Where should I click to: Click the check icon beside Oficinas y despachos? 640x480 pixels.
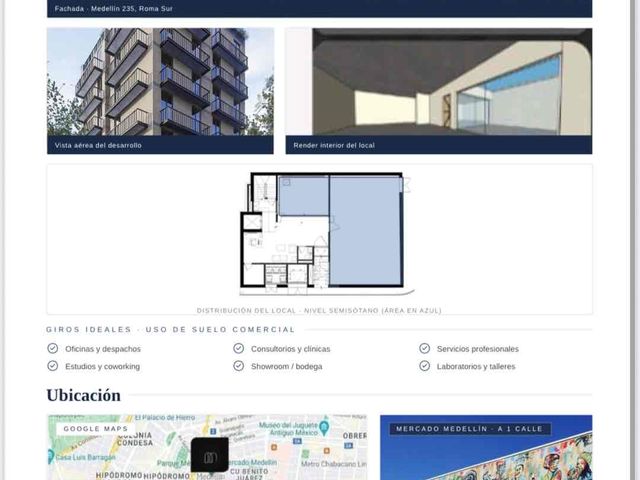(x=53, y=348)
